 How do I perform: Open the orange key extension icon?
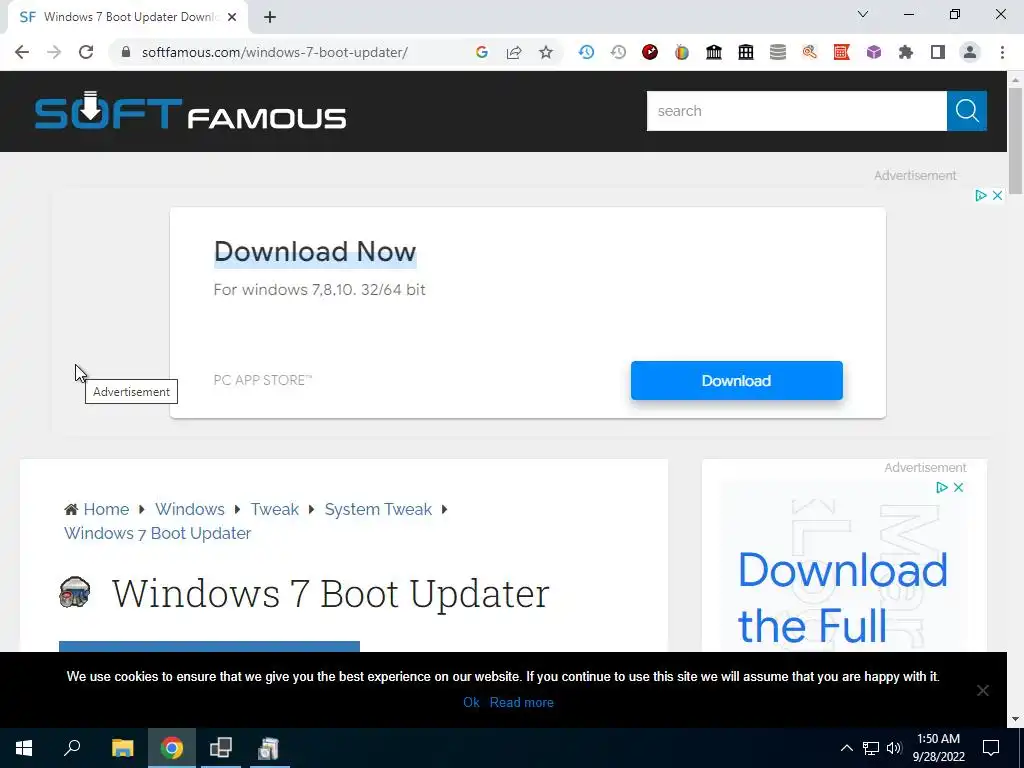(810, 52)
